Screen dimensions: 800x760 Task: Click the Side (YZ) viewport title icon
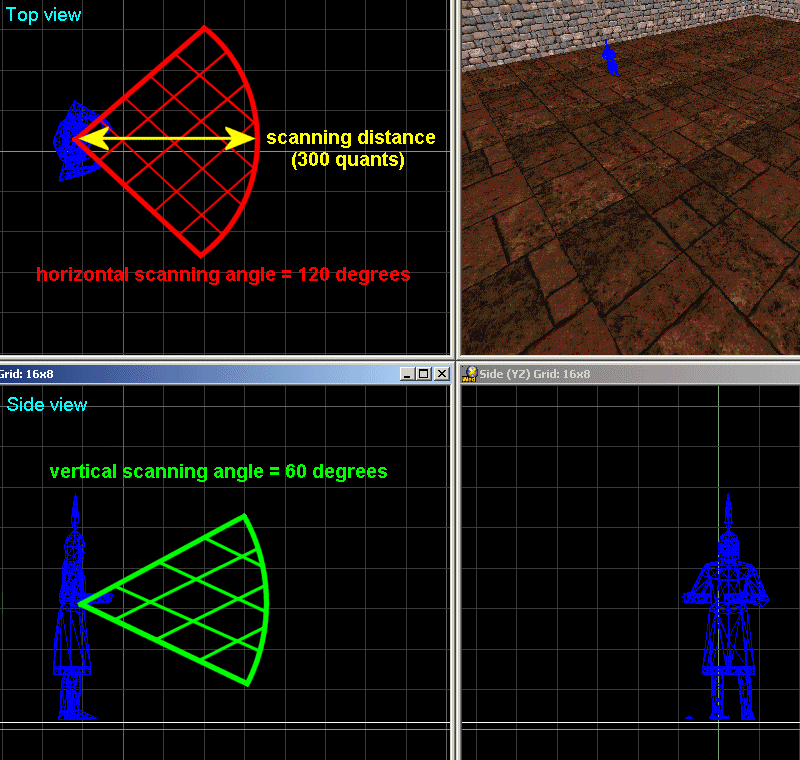coord(470,374)
